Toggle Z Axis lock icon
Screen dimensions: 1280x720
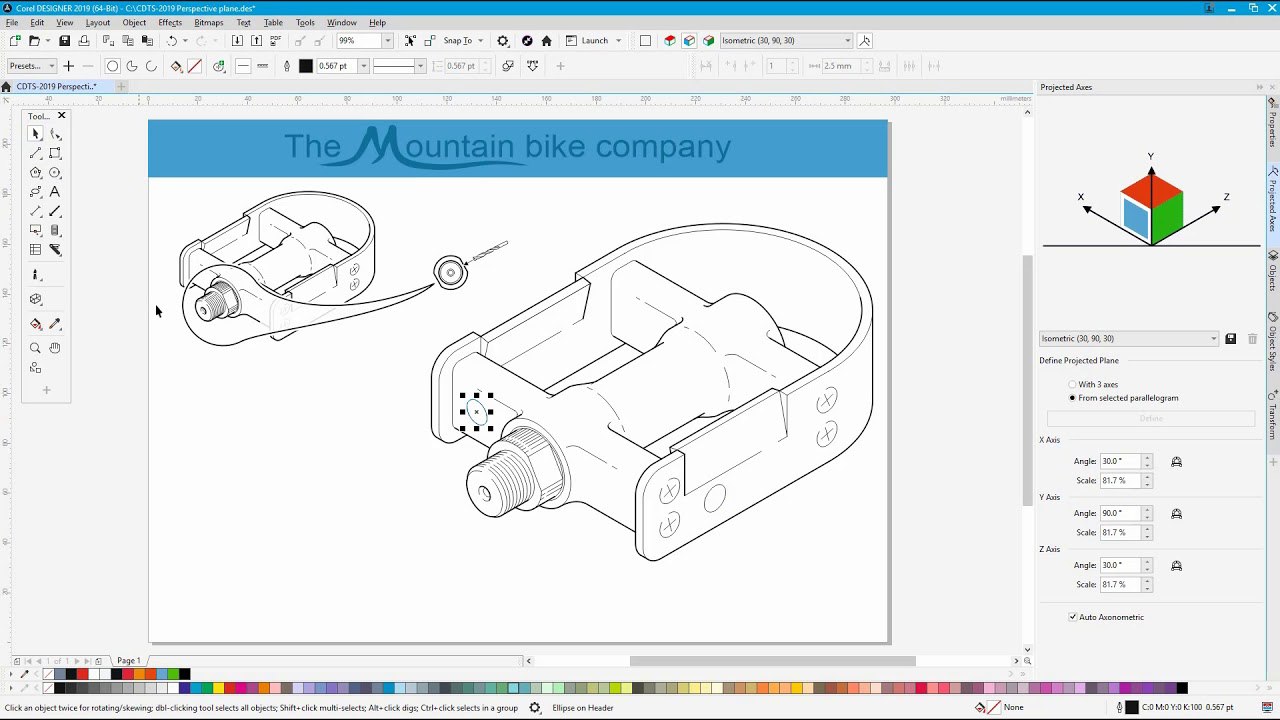(x=1176, y=565)
